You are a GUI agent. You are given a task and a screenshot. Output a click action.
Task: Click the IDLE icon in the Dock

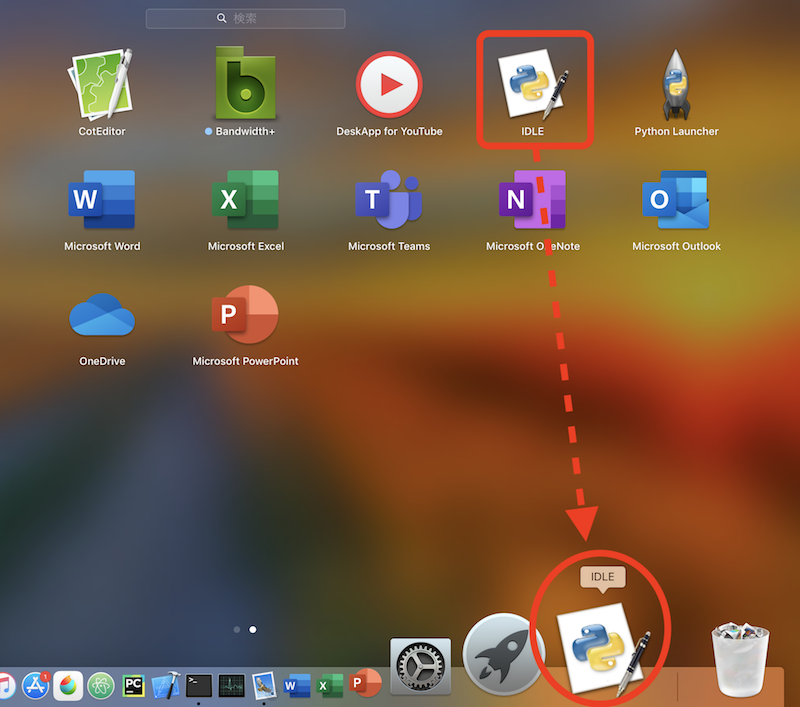(603, 649)
